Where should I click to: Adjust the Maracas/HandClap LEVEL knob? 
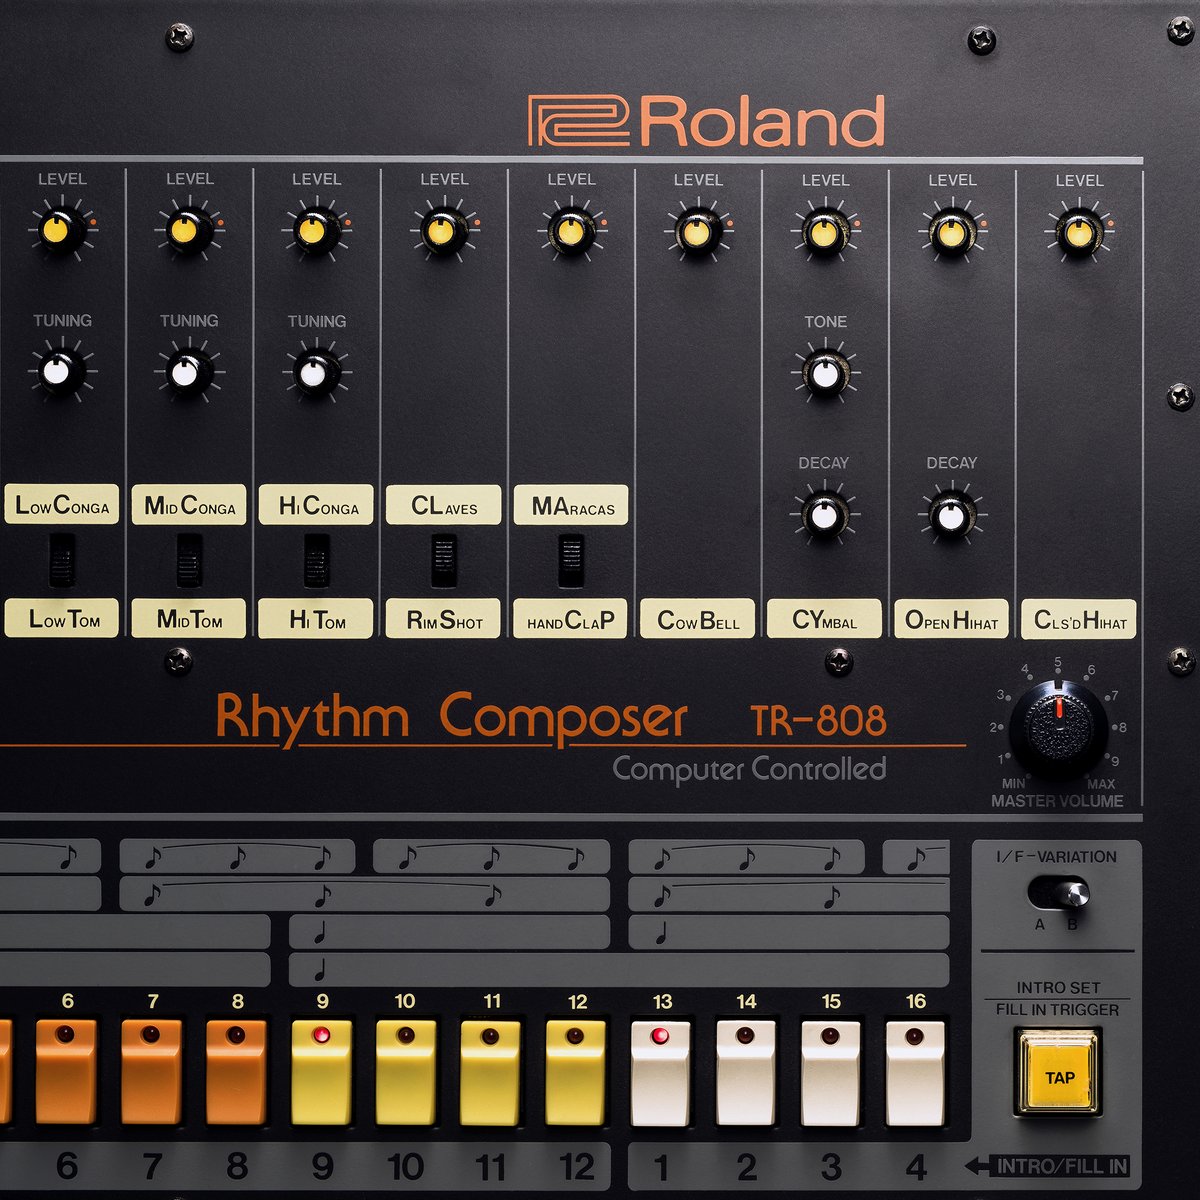[x=570, y=231]
